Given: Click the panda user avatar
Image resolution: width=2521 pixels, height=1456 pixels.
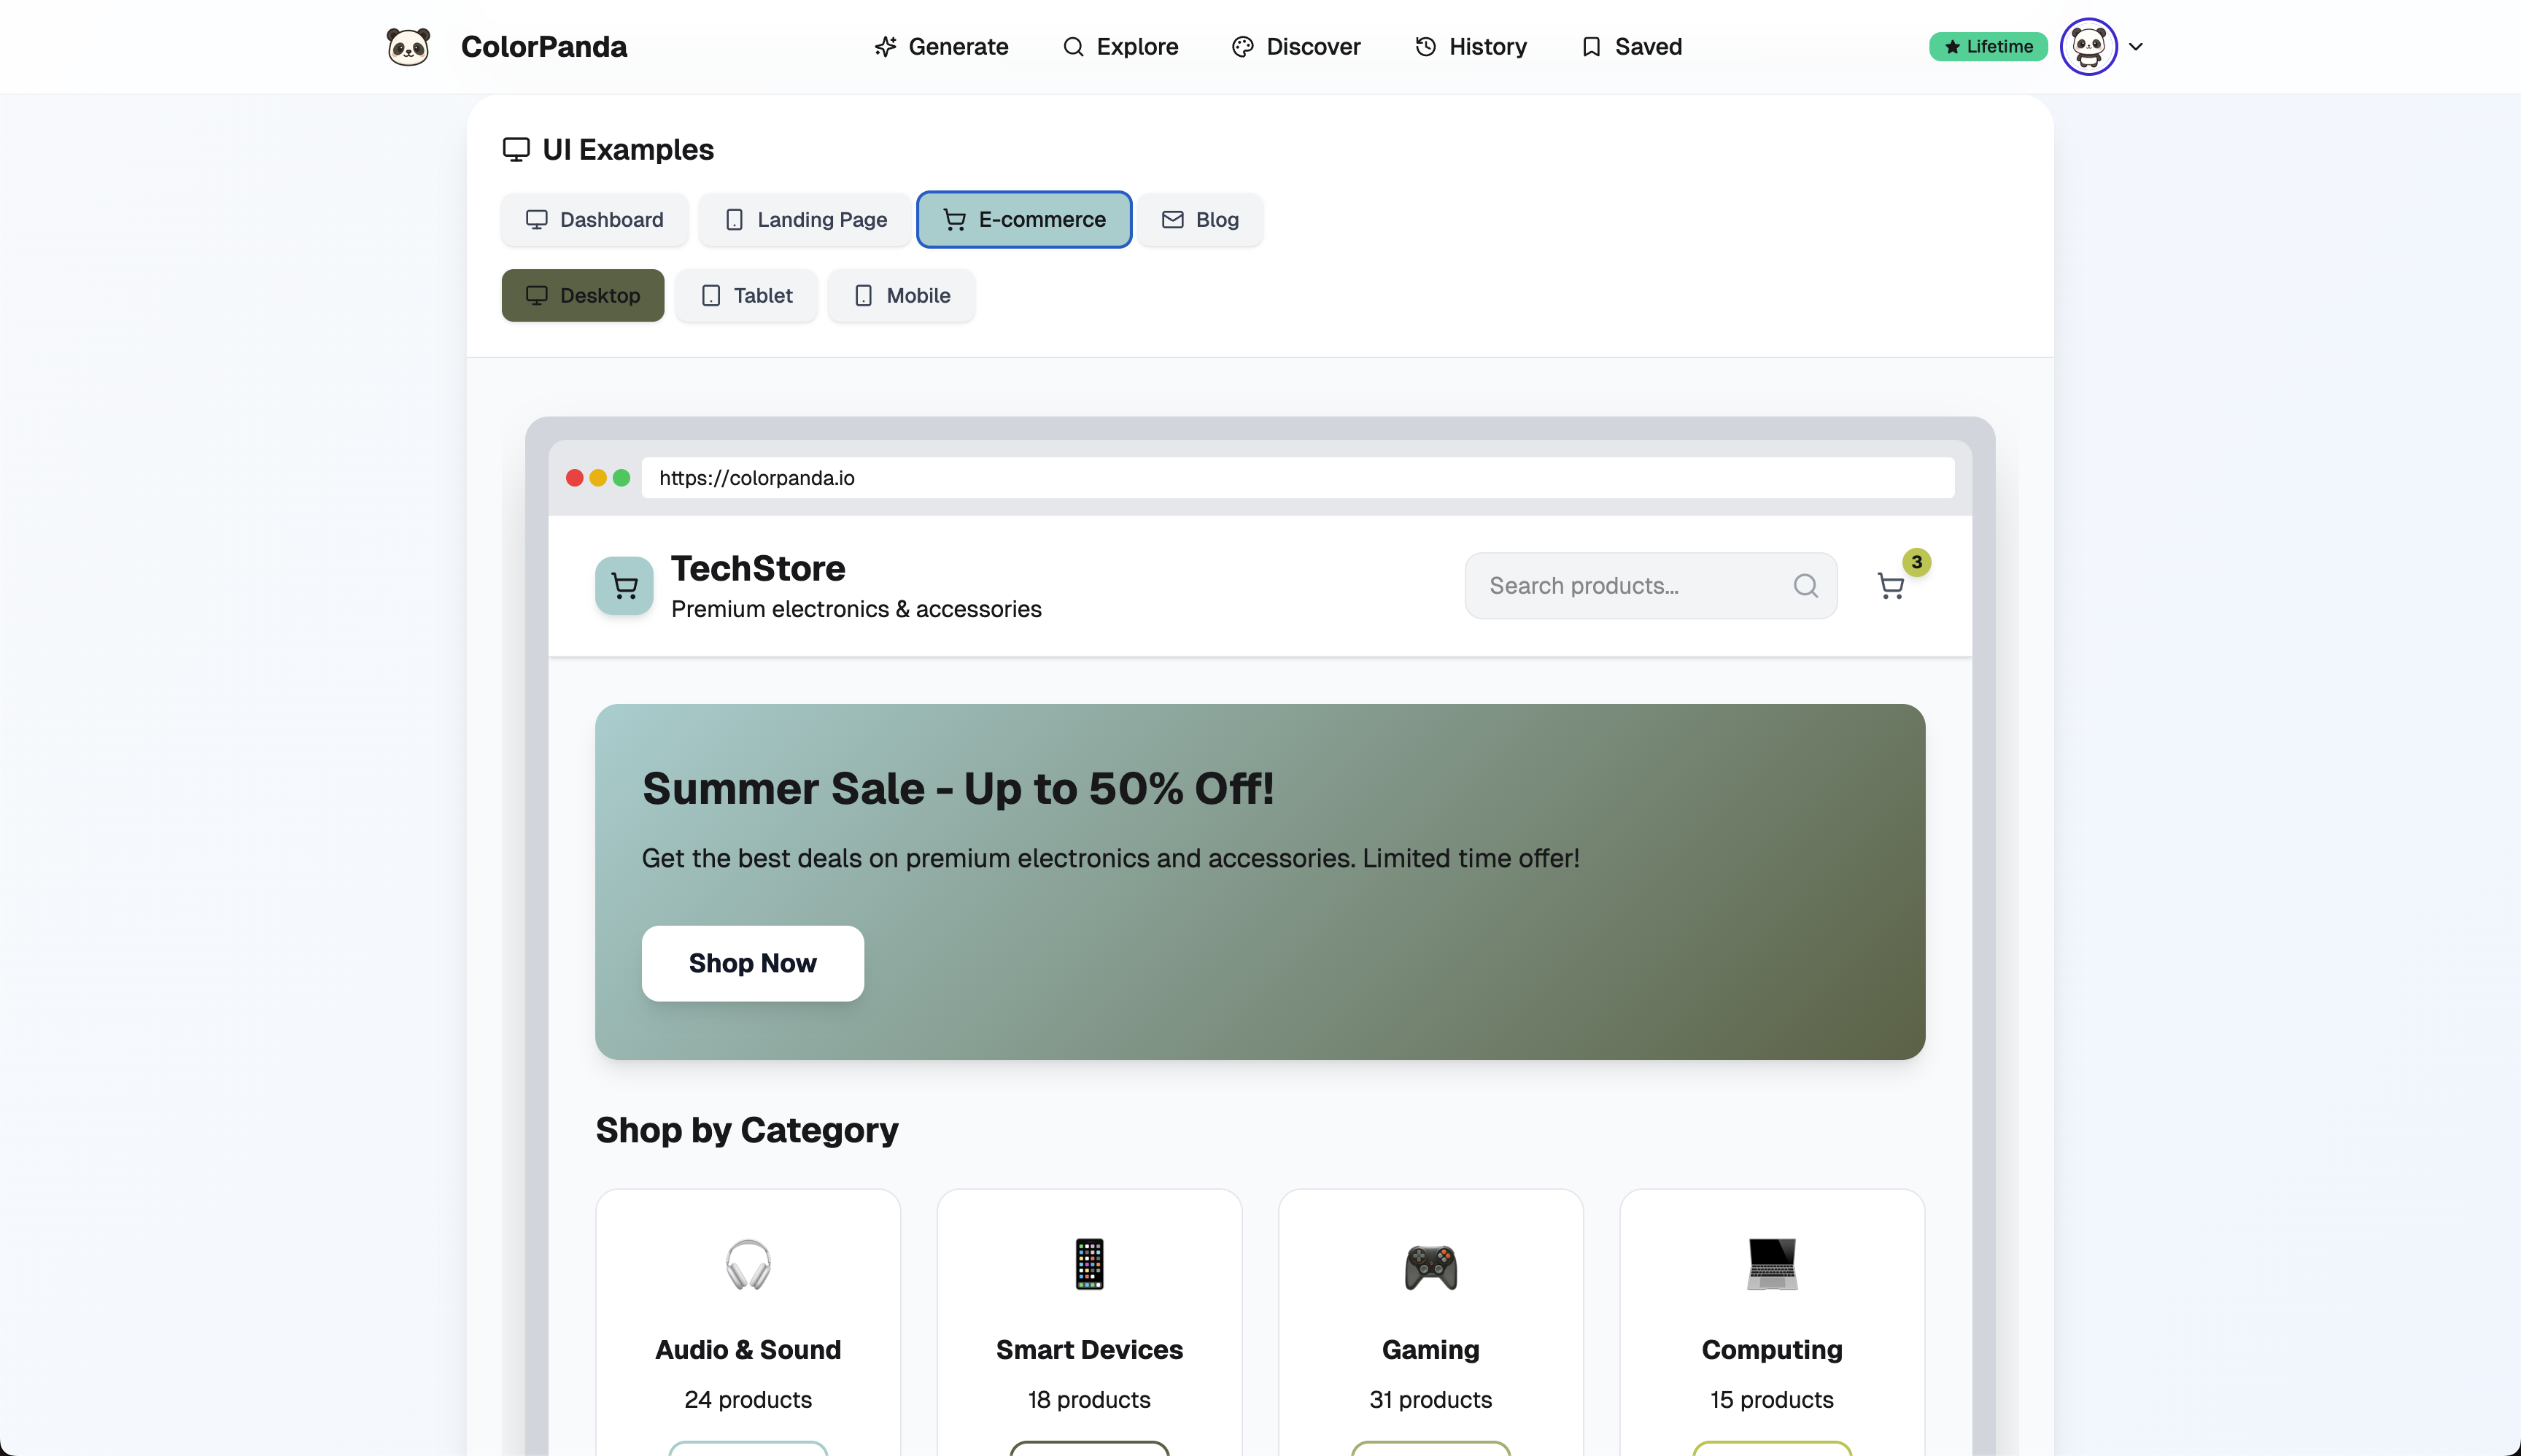Looking at the screenshot, I should pyautogui.click(x=2088, y=47).
